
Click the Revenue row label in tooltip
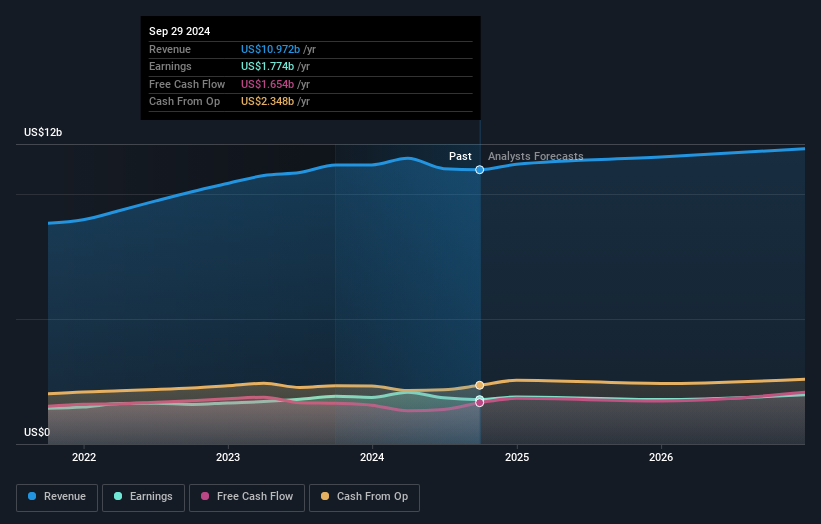[170, 49]
